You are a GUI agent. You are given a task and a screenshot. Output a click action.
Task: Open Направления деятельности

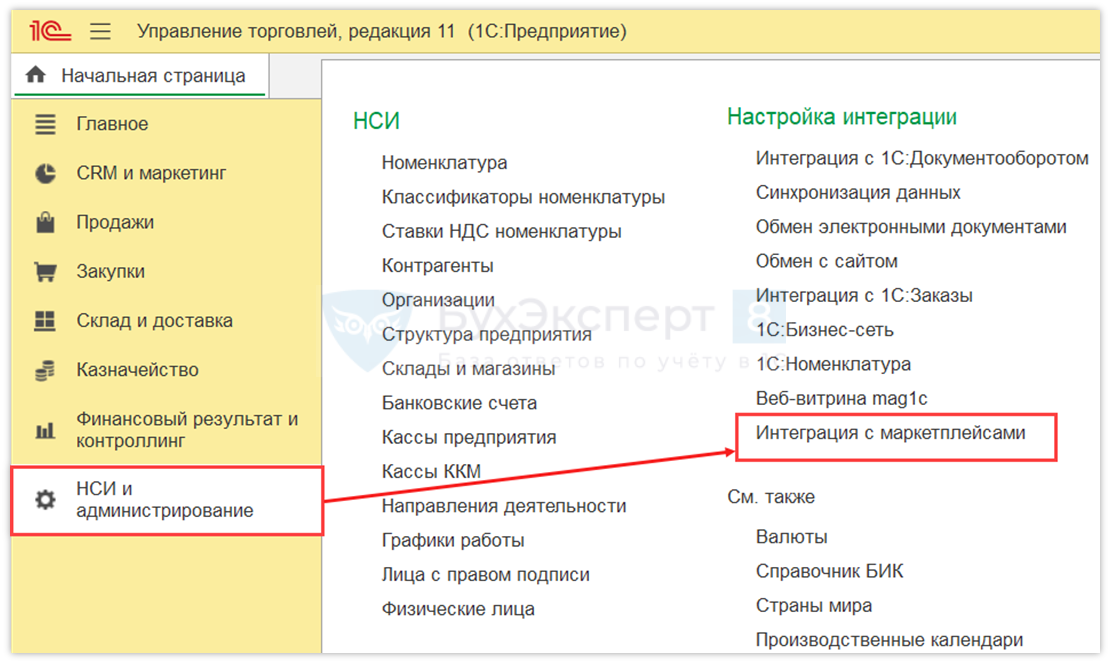(x=504, y=506)
